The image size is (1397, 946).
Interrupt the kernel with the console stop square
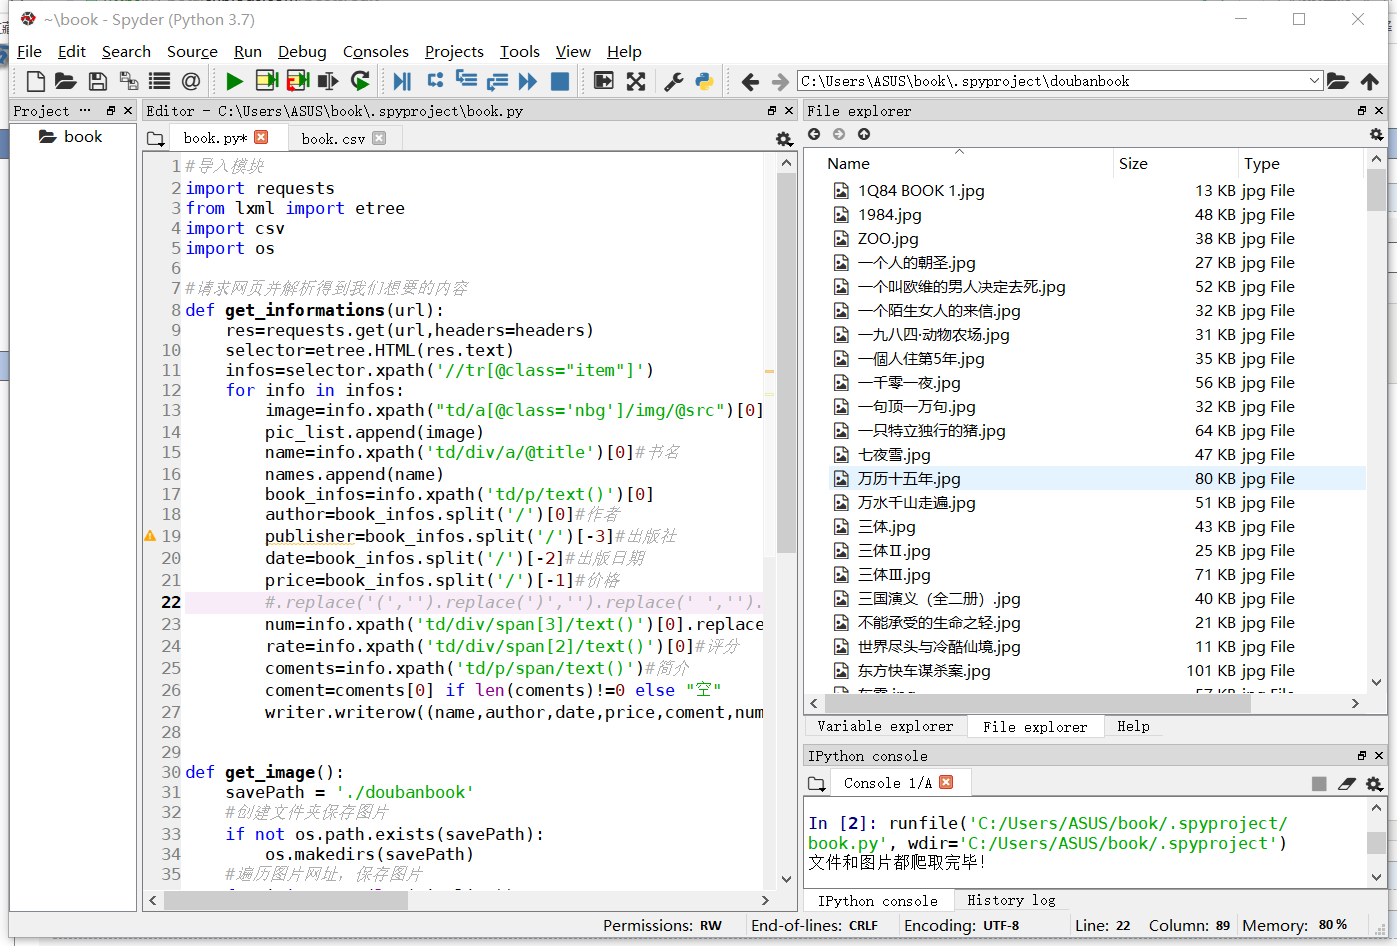(1319, 784)
